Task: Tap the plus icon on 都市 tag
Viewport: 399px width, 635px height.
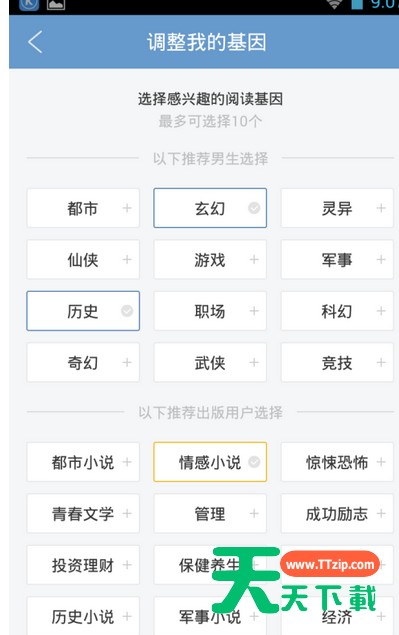Action: tap(127, 208)
